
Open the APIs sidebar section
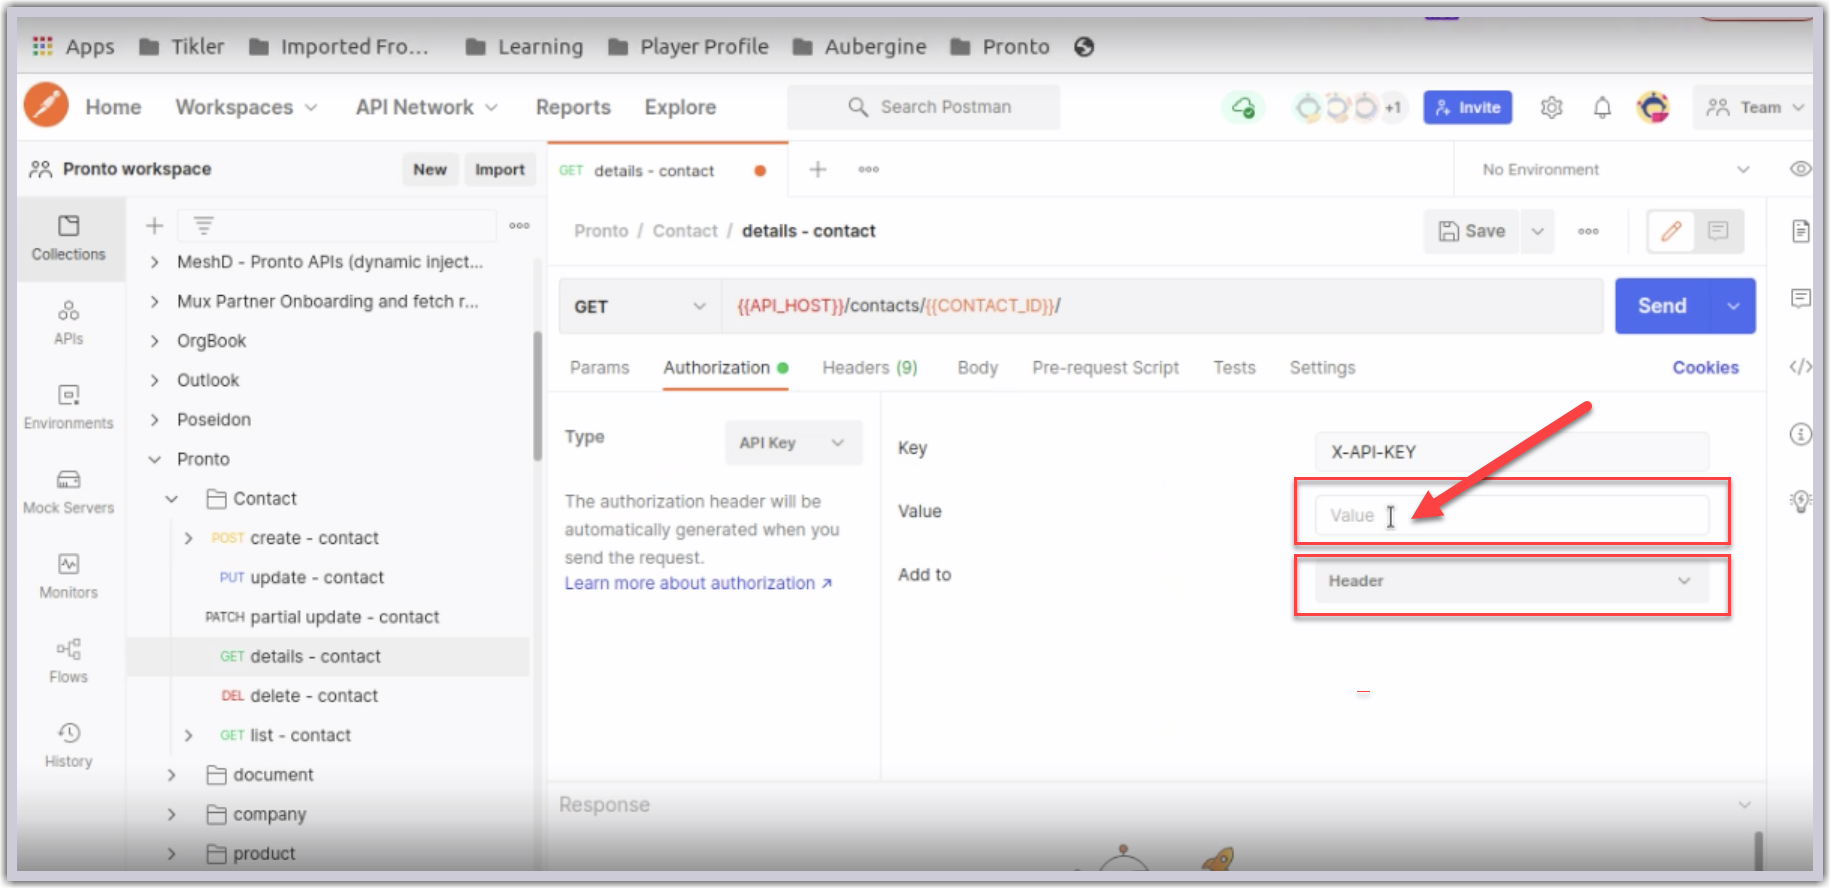click(x=68, y=323)
